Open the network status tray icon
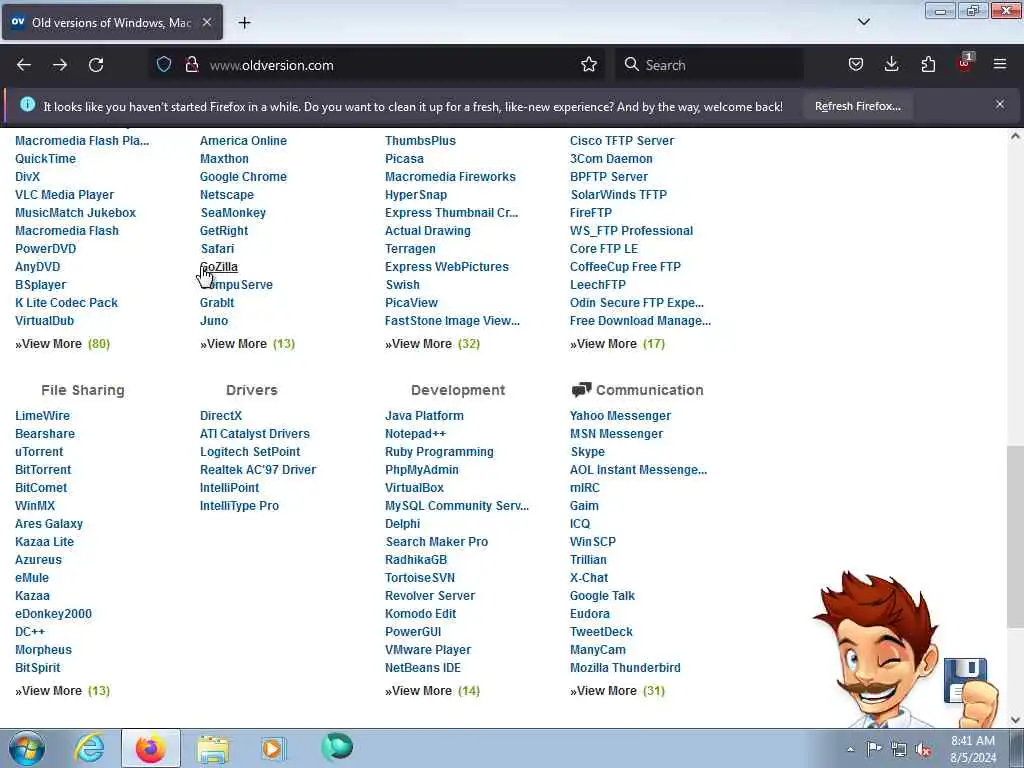This screenshot has width=1024, height=768. coord(899,750)
